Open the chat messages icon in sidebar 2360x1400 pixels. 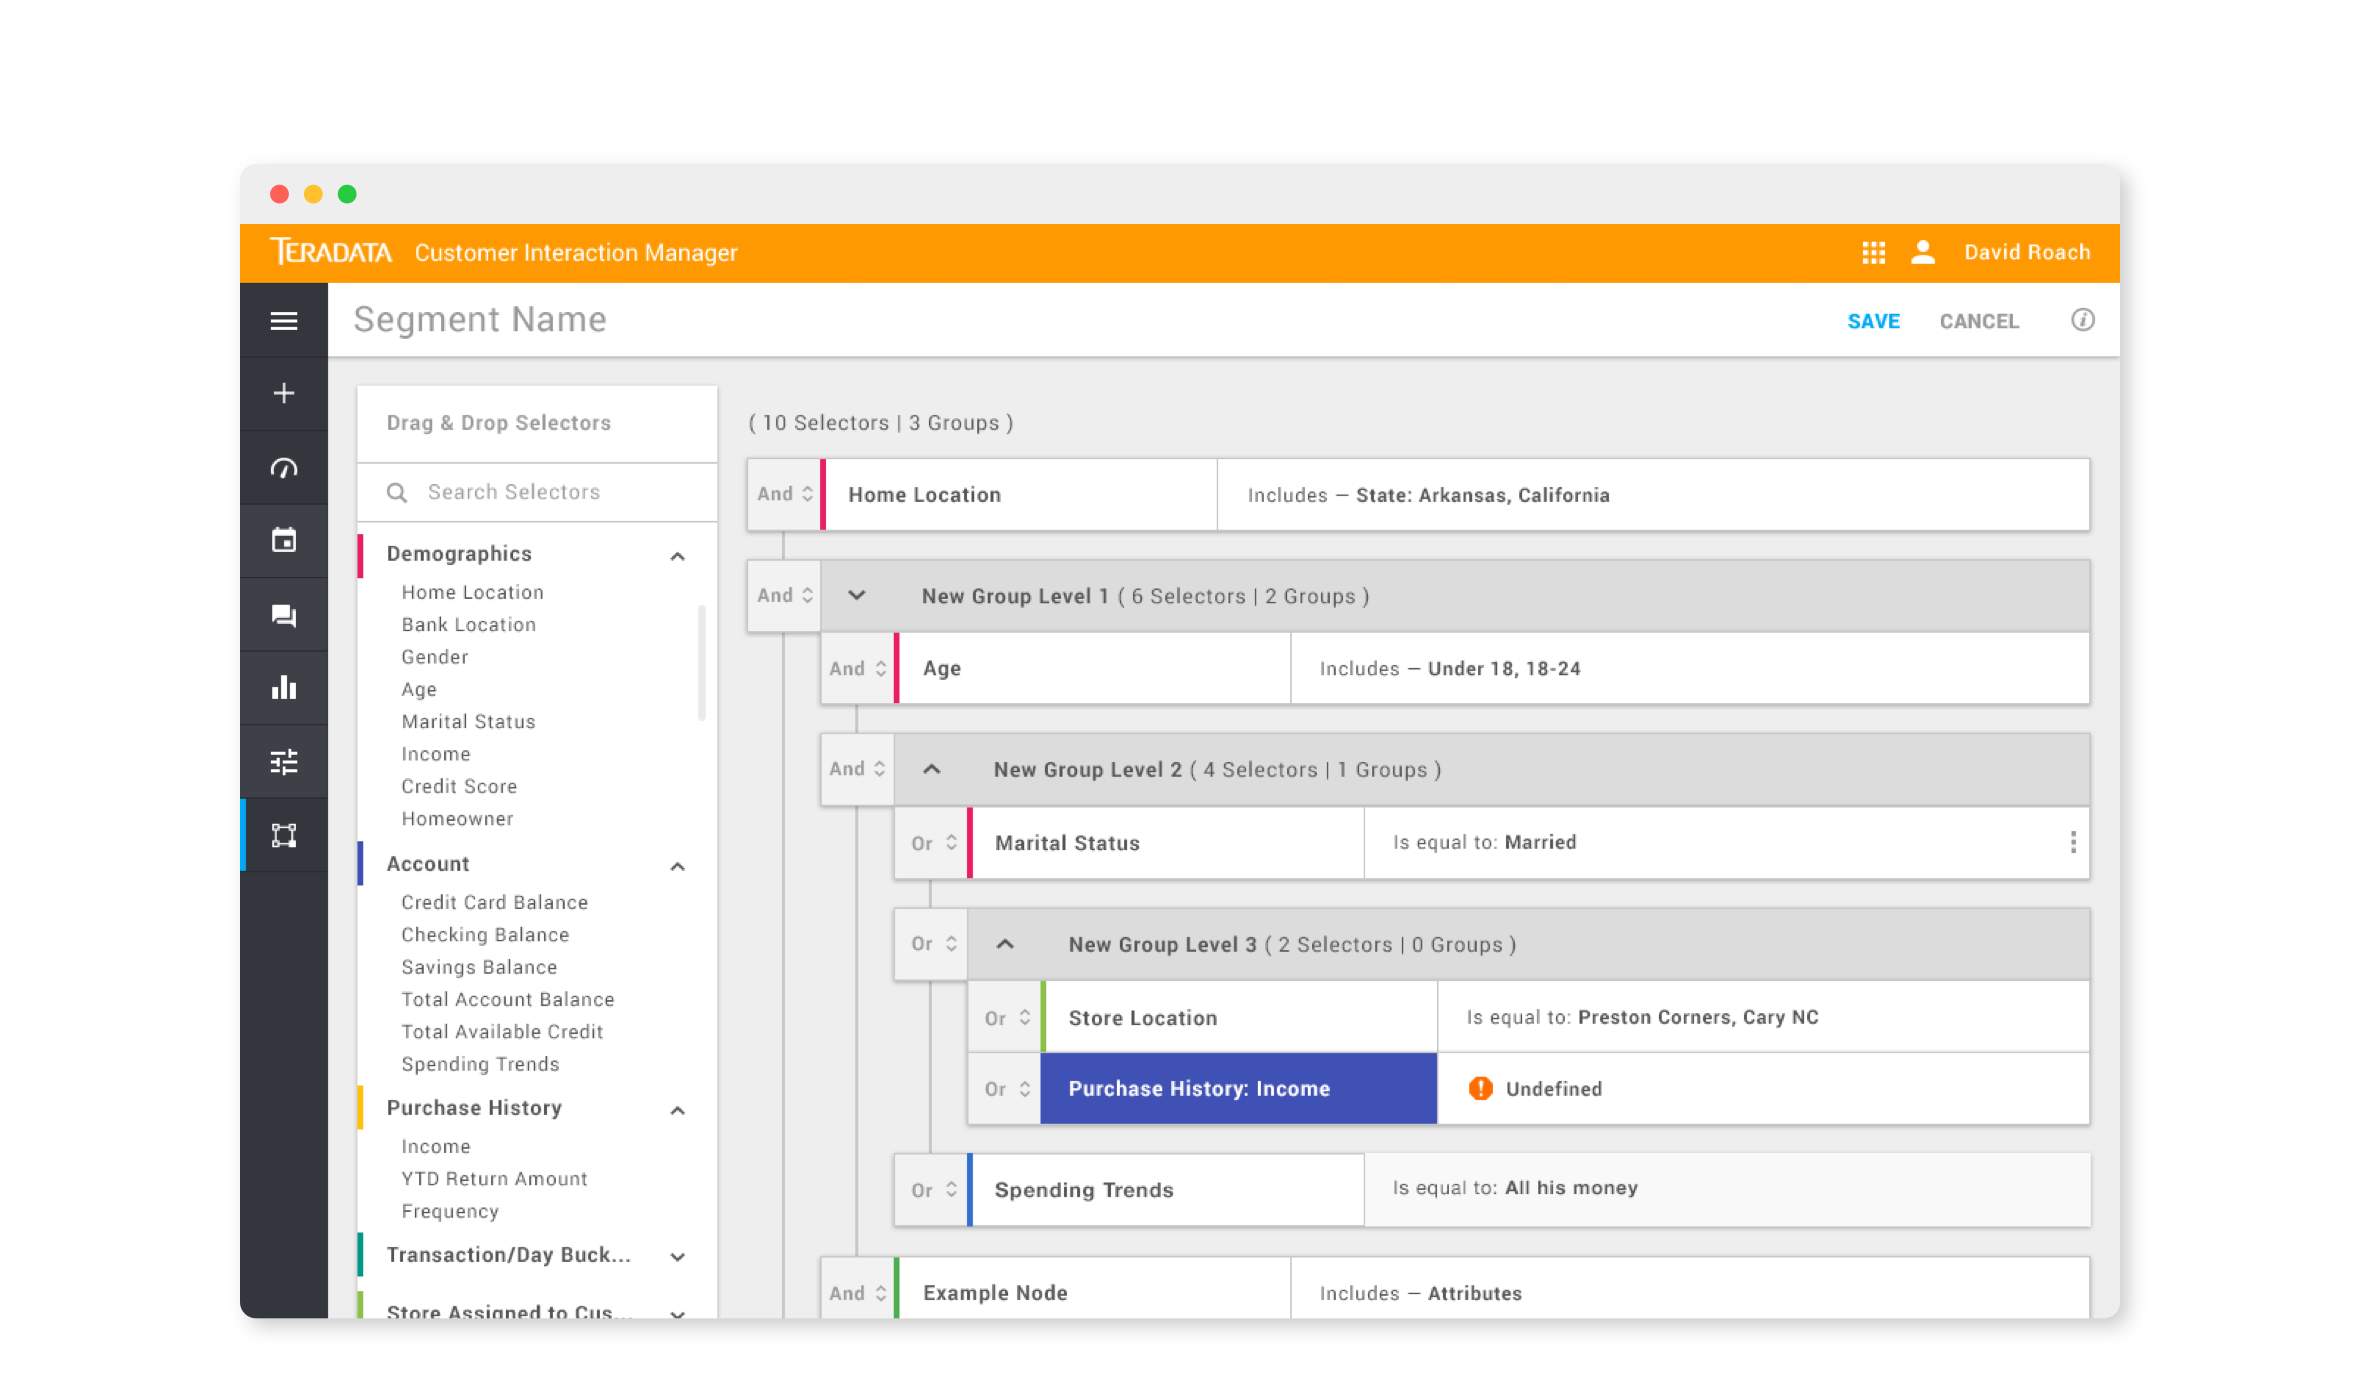[x=284, y=614]
